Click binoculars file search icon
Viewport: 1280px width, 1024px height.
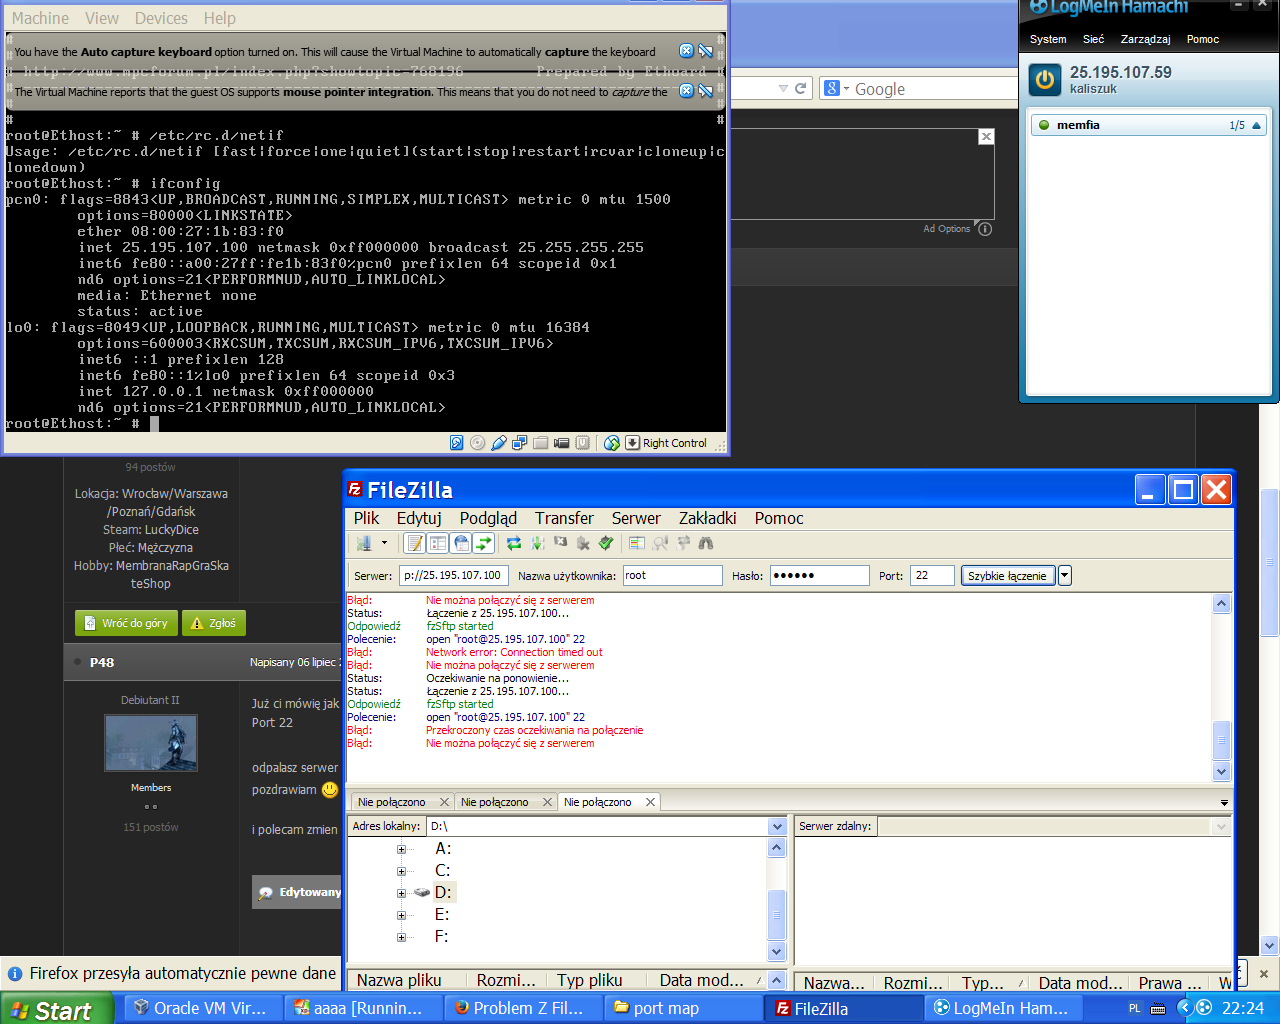click(x=706, y=543)
